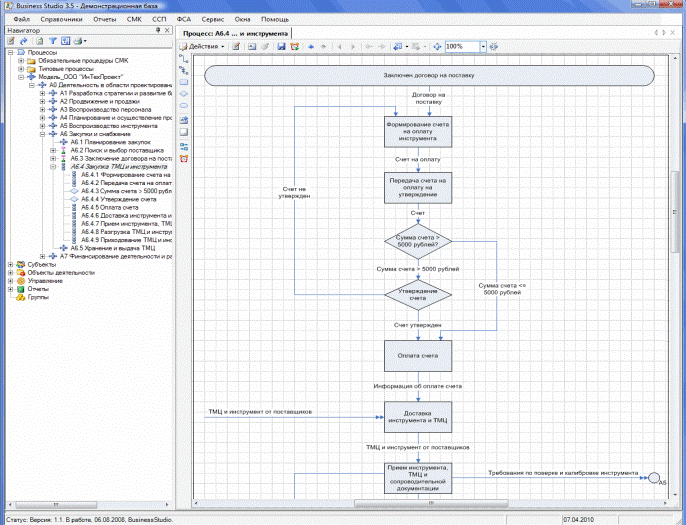Viewport: 686px width, 525px height.
Task: Open the zoom percentage dropdown
Action: click(x=482, y=46)
